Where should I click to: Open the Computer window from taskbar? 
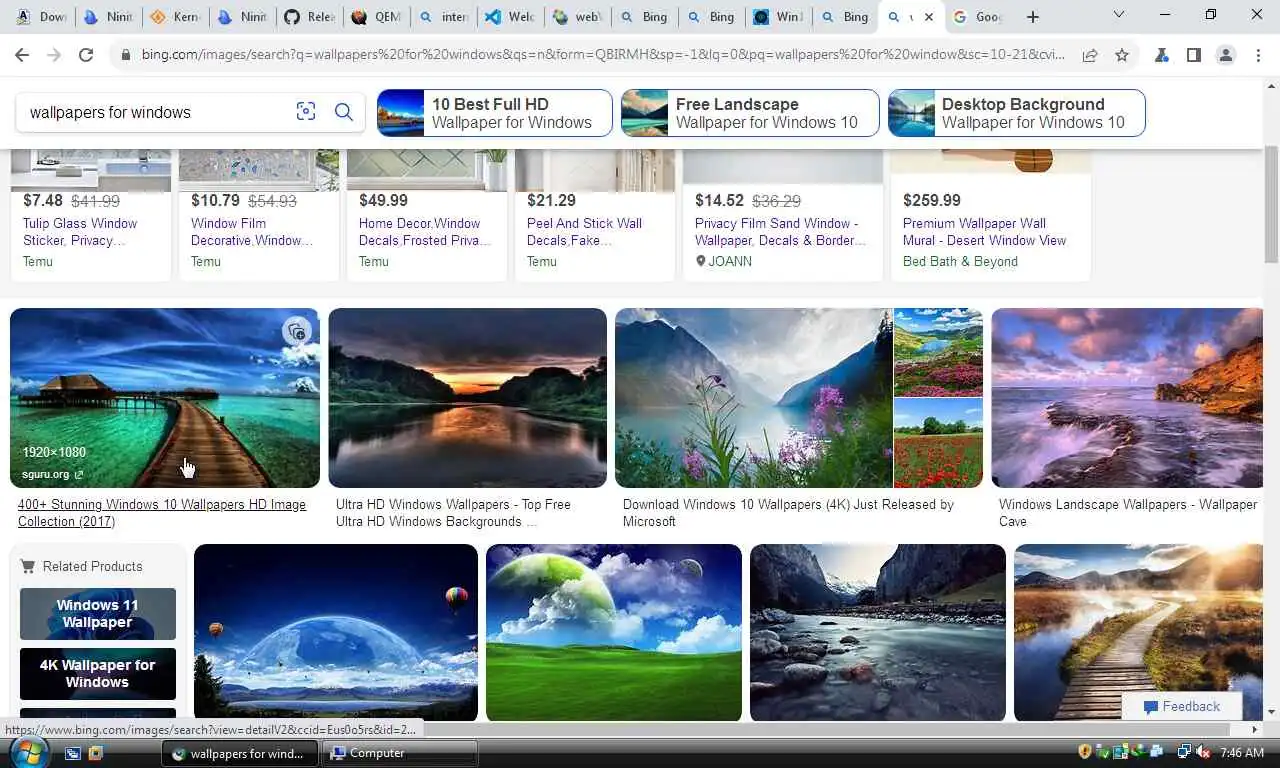coord(401,753)
